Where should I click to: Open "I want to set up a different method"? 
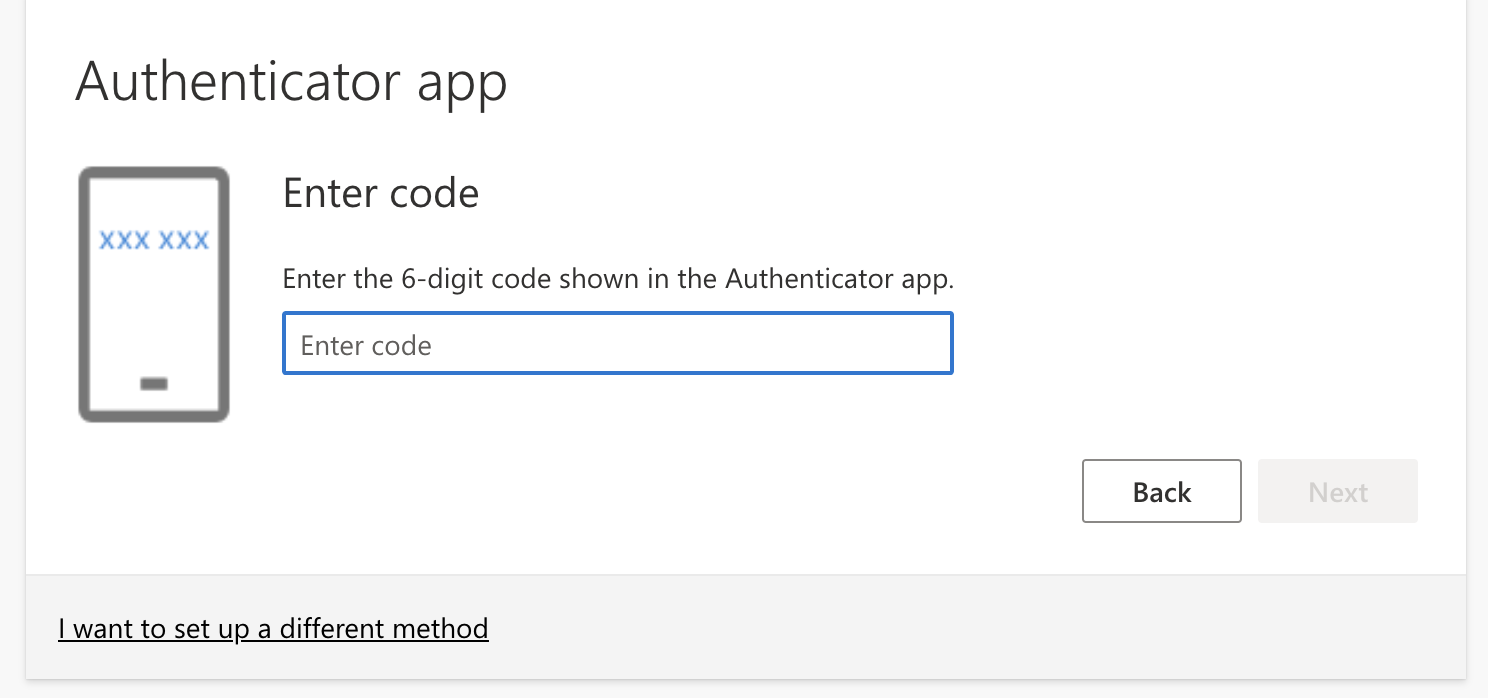[273, 629]
